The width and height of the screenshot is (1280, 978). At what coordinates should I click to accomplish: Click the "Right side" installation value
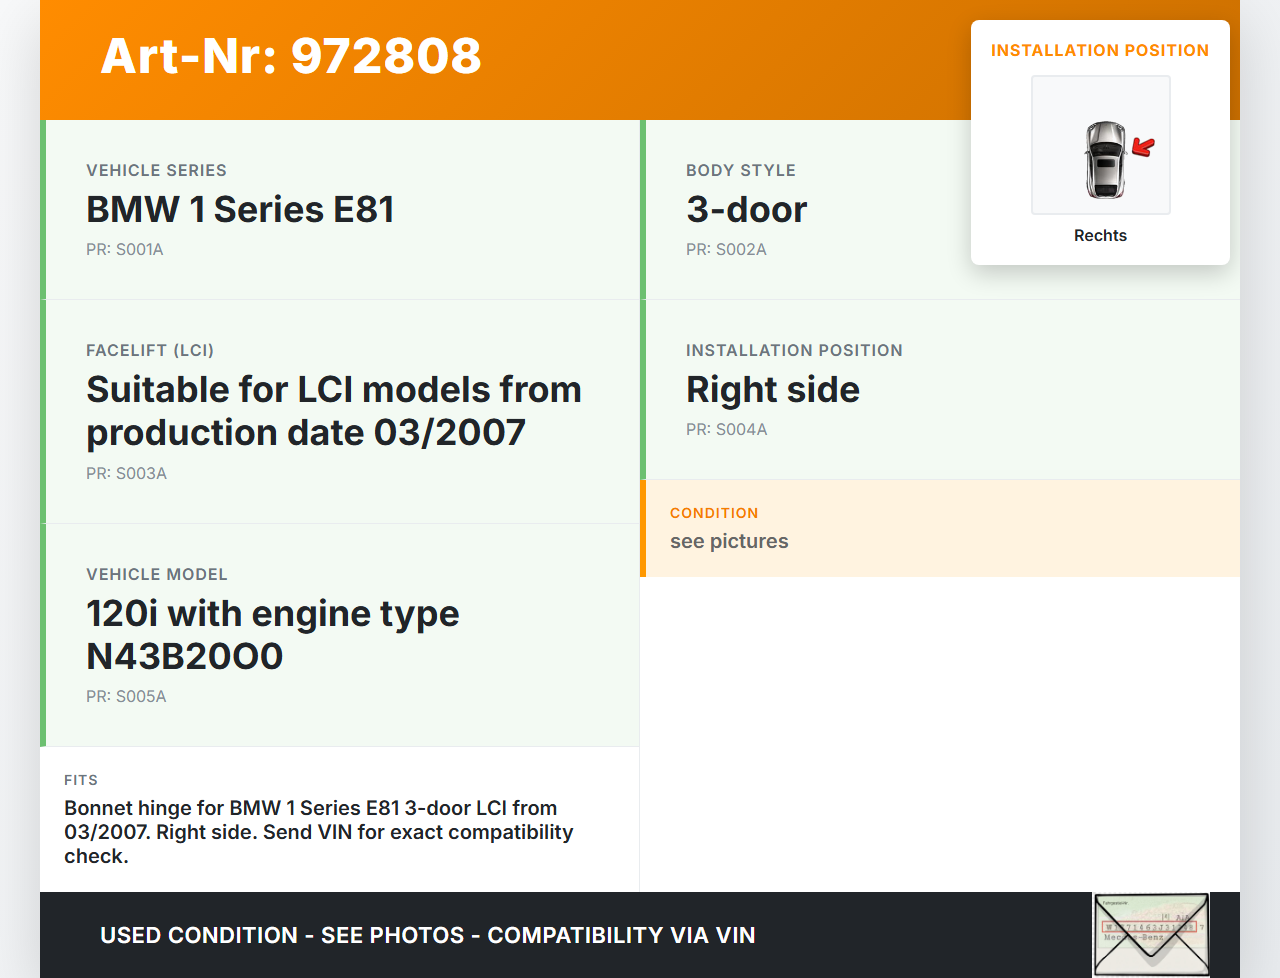pyautogui.click(x=772, y=390)
